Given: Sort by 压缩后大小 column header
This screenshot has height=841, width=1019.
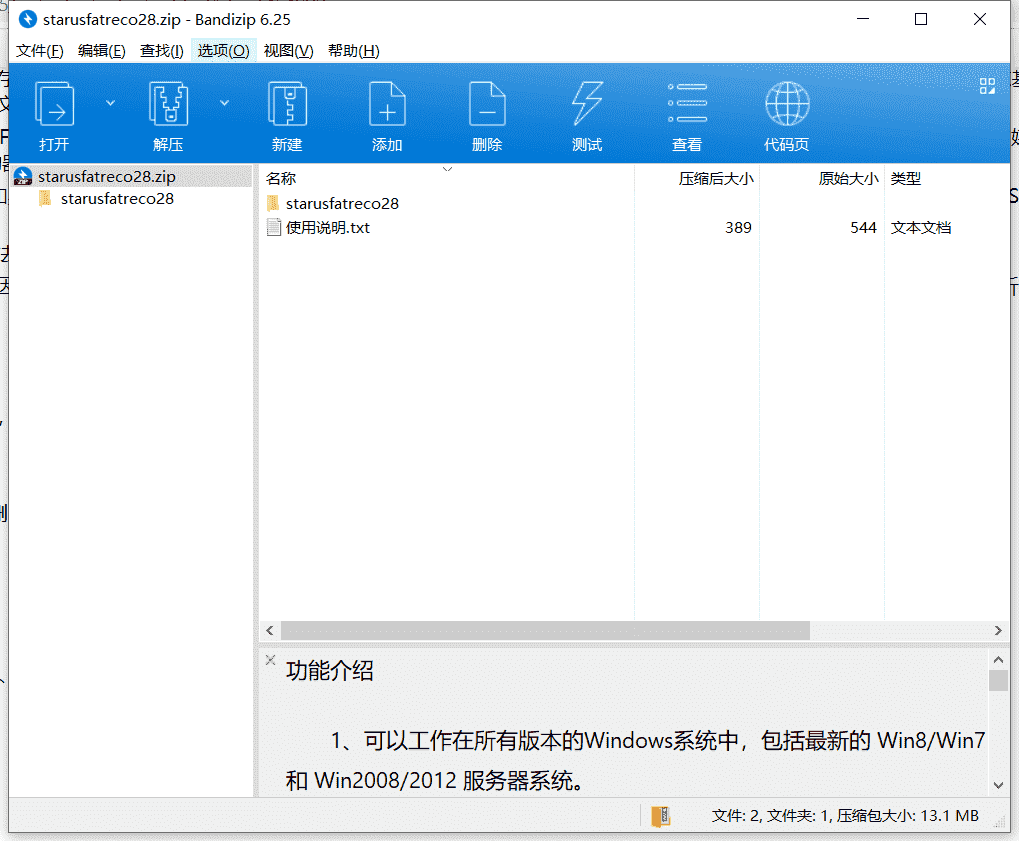Looking at the screenshot, I should tap(716, 179).
